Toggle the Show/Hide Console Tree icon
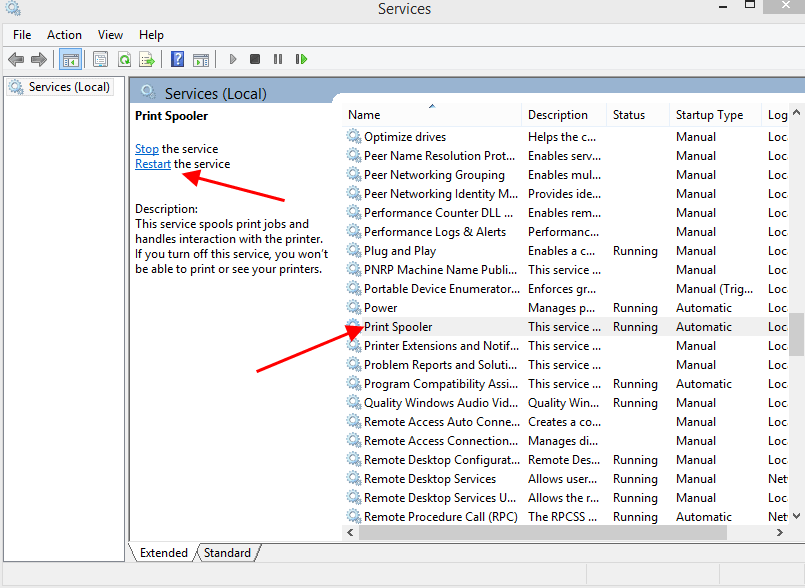The image size is (805, 588). click(x=70, y=60)
